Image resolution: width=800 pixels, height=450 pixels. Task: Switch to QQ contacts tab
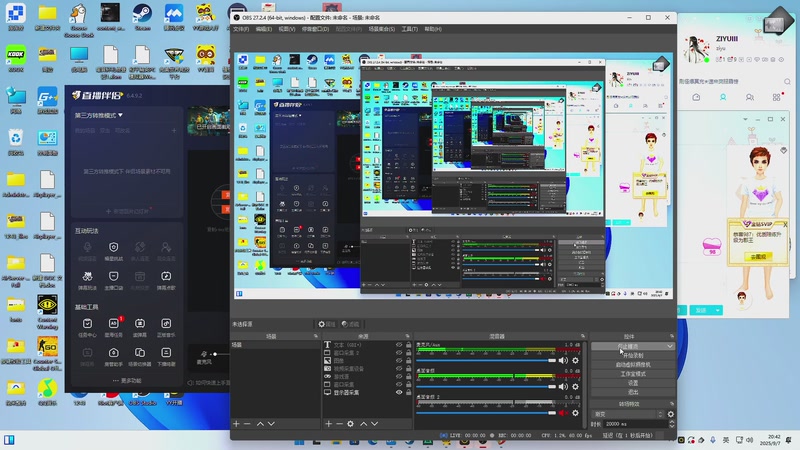[x=723, y=97]
